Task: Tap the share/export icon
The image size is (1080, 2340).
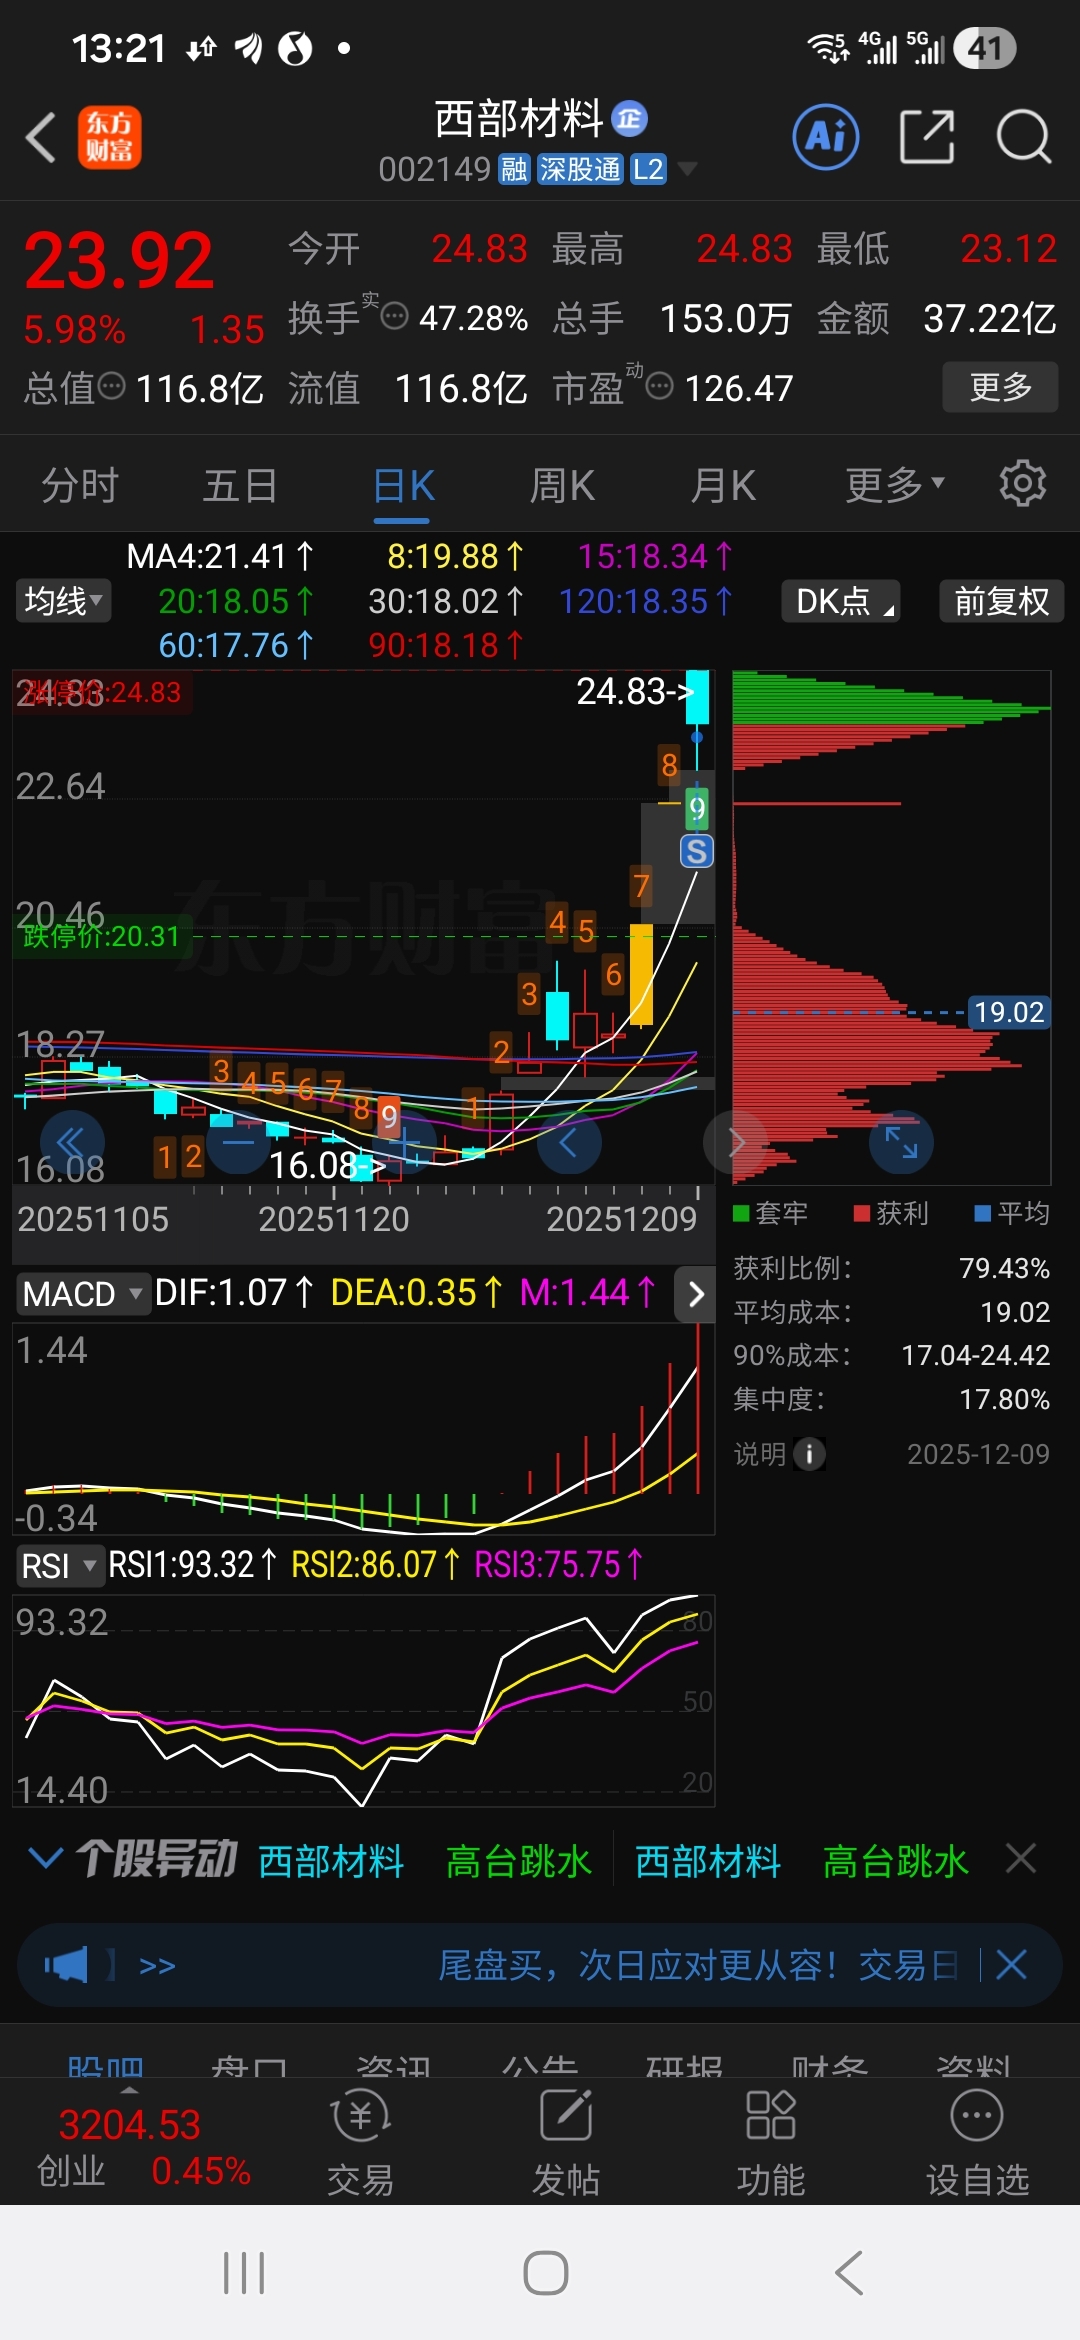Action: (926, 136)
